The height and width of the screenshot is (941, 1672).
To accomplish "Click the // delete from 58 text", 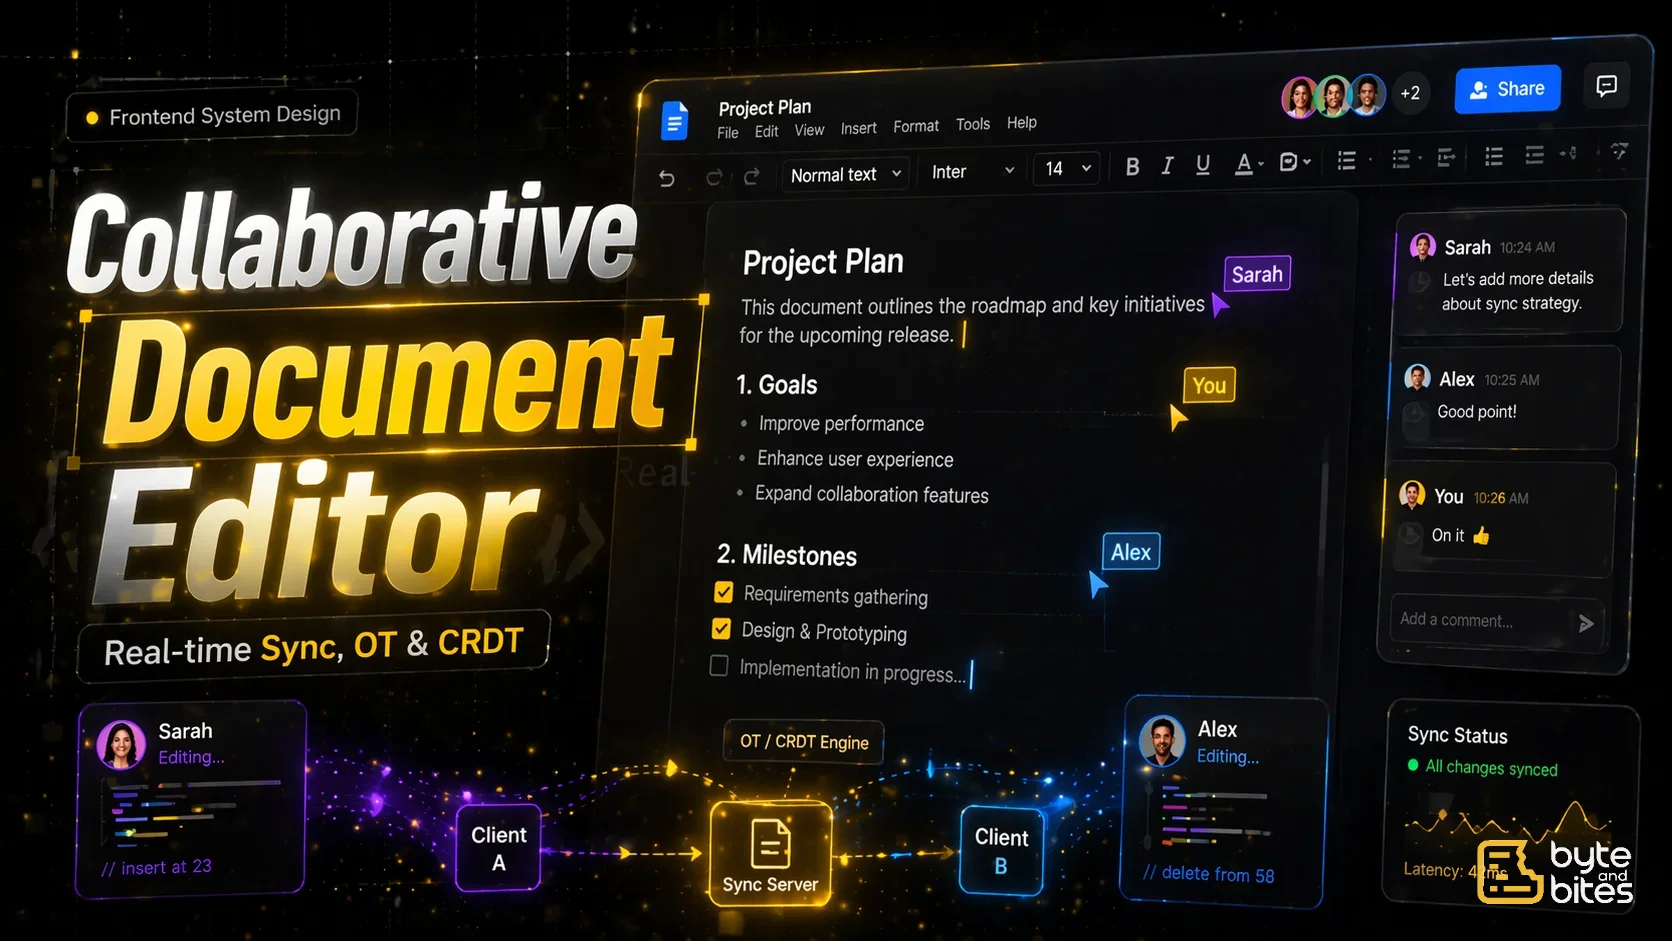I will (x=1208, y=874).
